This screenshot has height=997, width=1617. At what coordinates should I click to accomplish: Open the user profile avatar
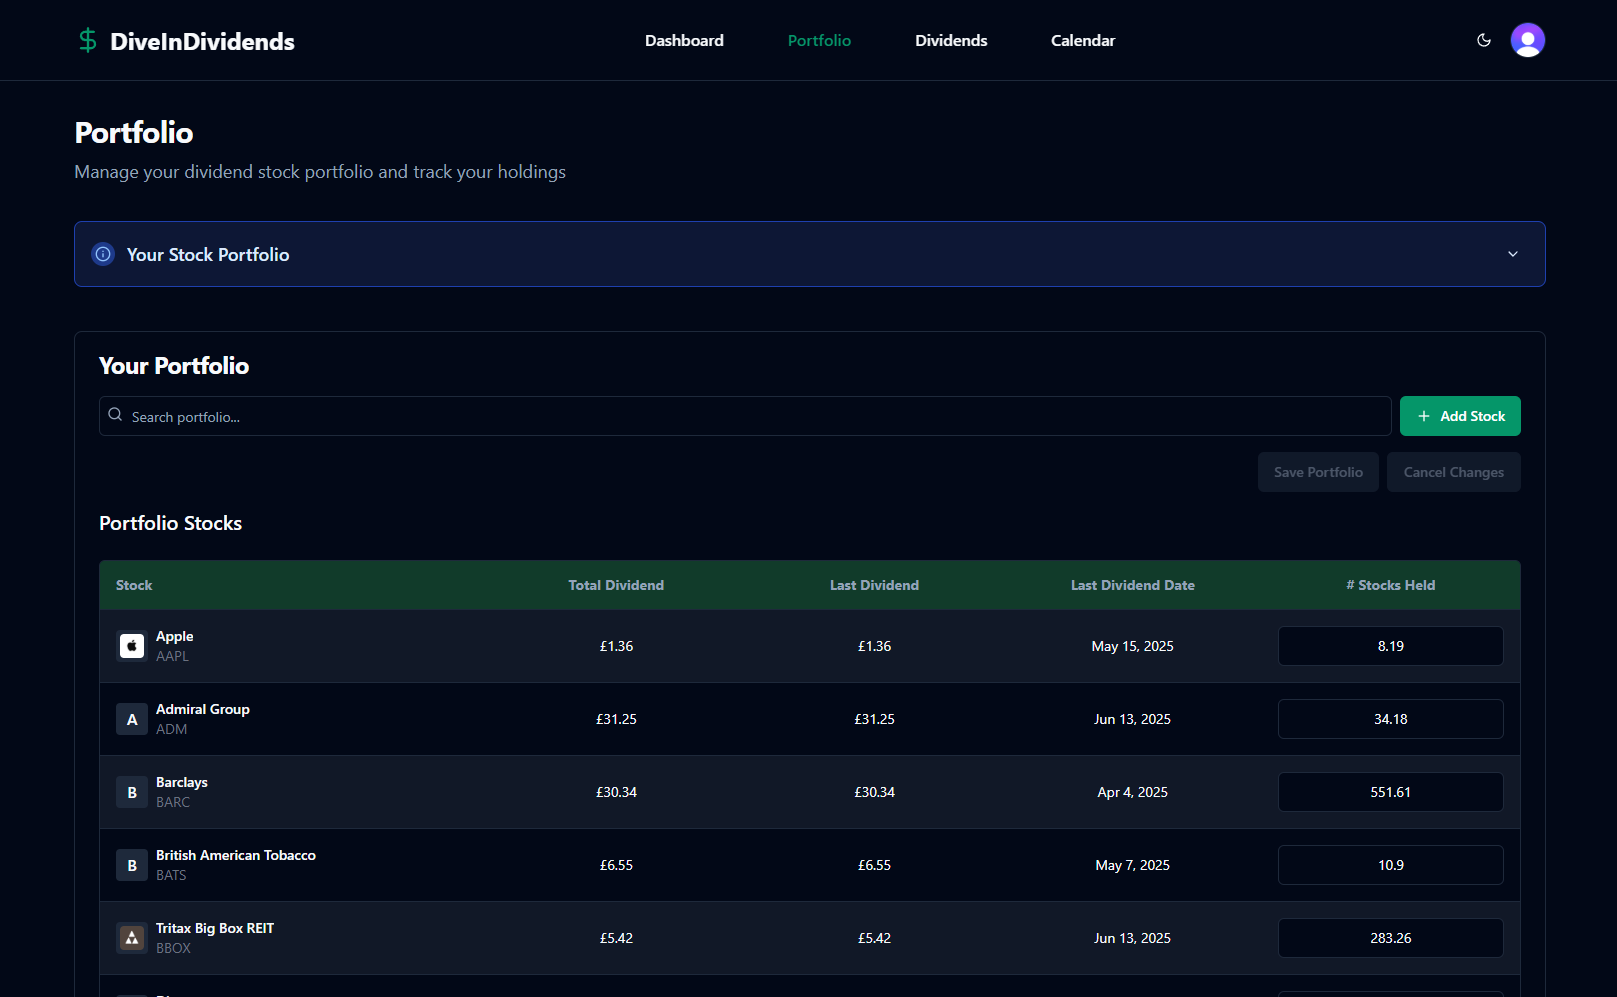tap(1528, 40)
